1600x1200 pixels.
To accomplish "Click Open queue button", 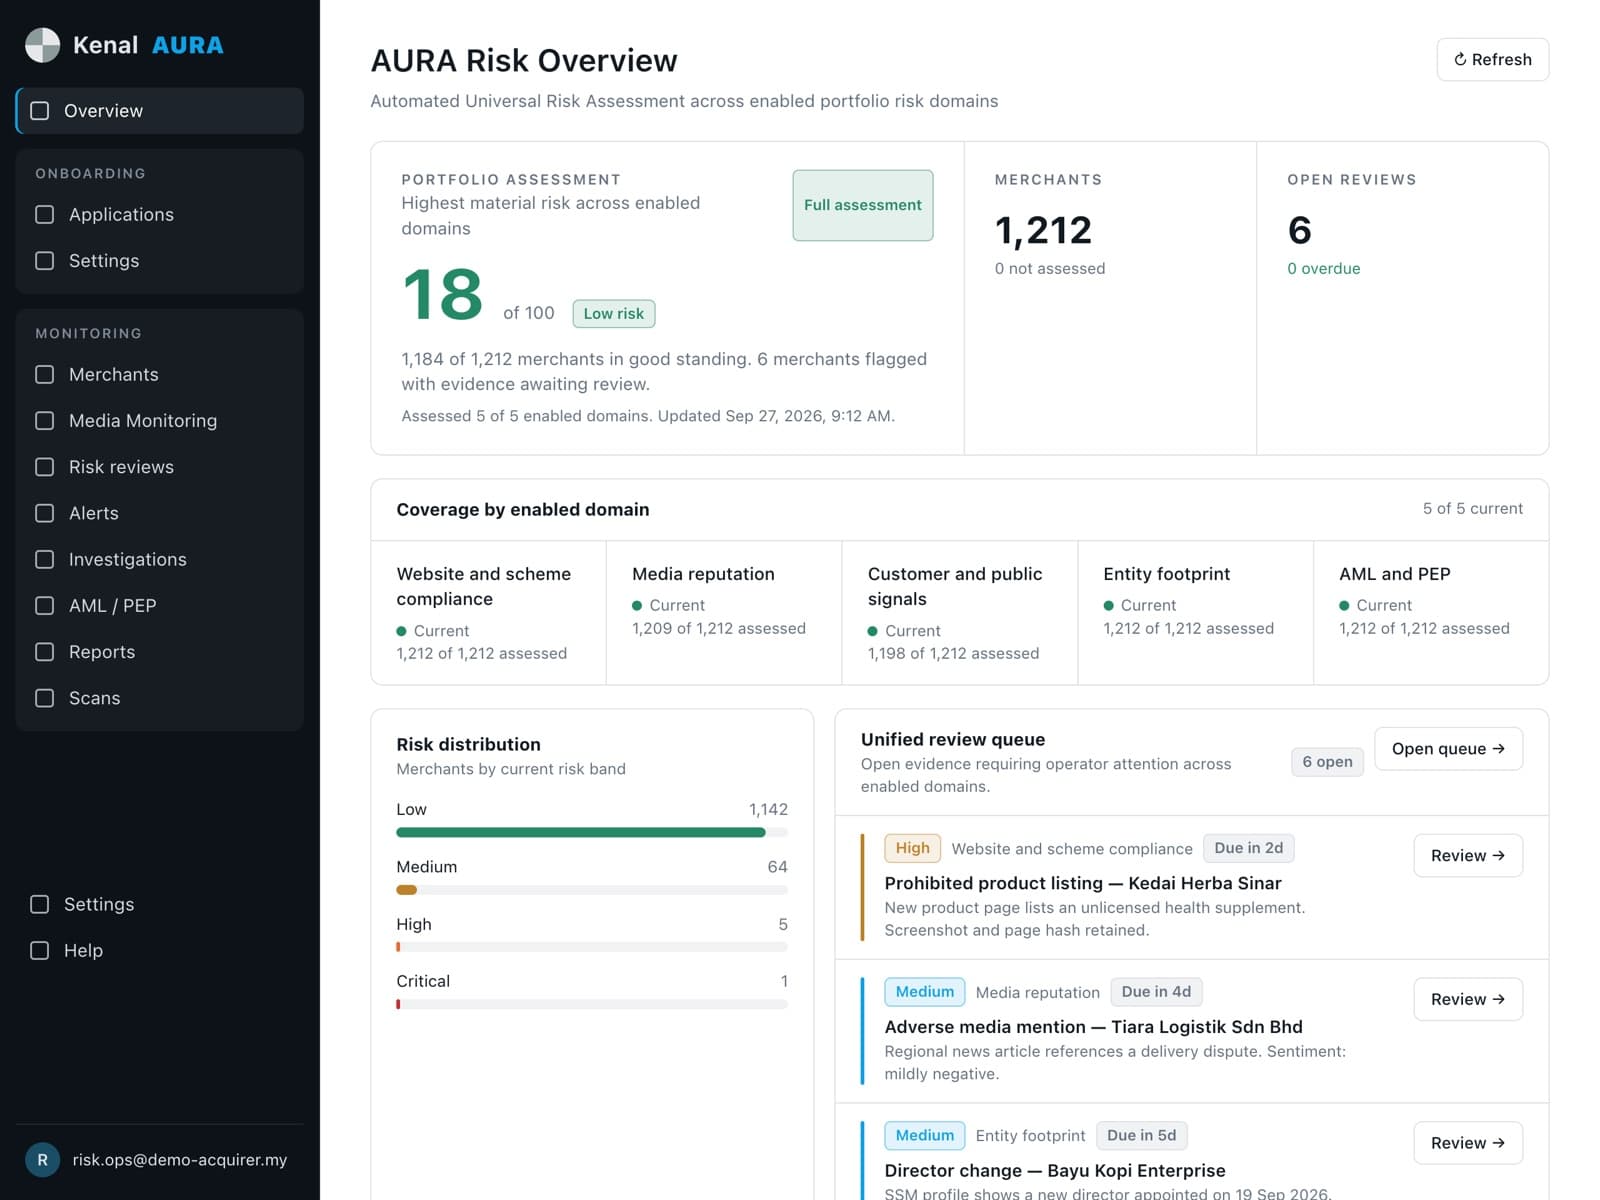I will click(x=1448, y=749).
